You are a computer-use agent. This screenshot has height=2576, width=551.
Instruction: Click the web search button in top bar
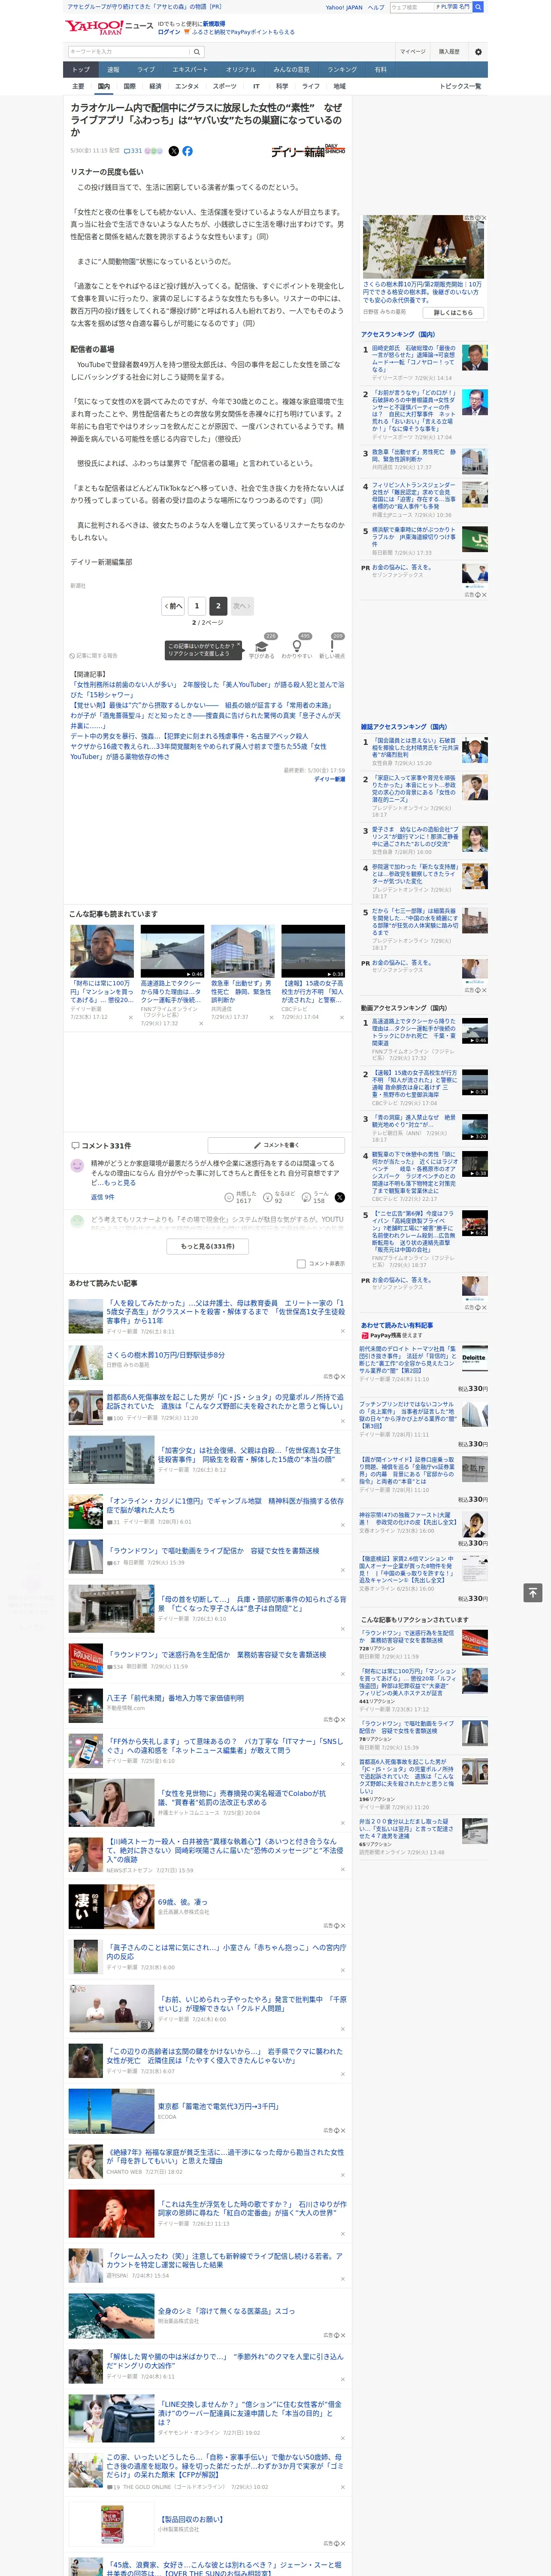point(478,7)
